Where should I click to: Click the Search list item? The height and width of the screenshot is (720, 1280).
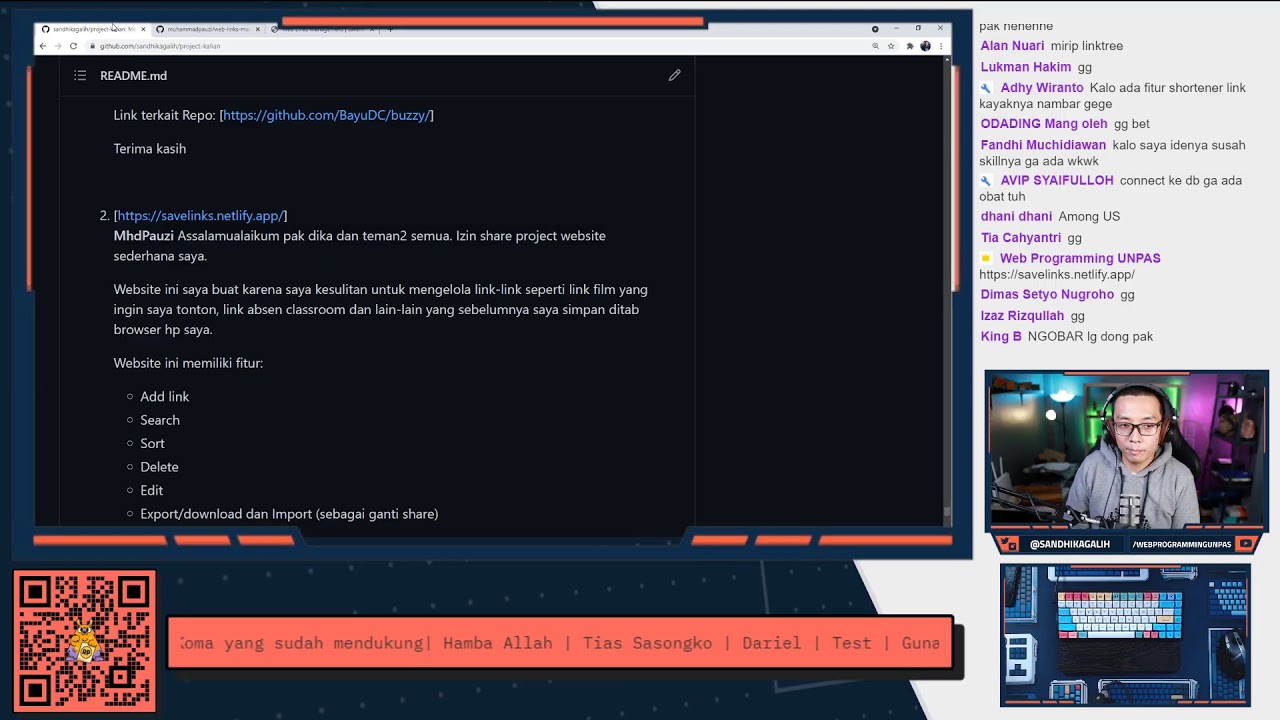159,420
